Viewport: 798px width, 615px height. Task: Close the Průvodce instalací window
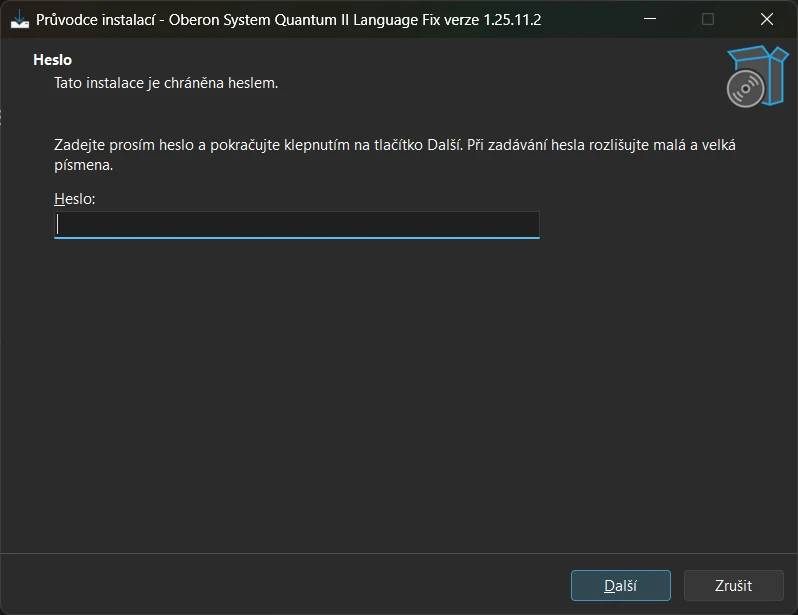pyautogui.click(x=767, y=19)
